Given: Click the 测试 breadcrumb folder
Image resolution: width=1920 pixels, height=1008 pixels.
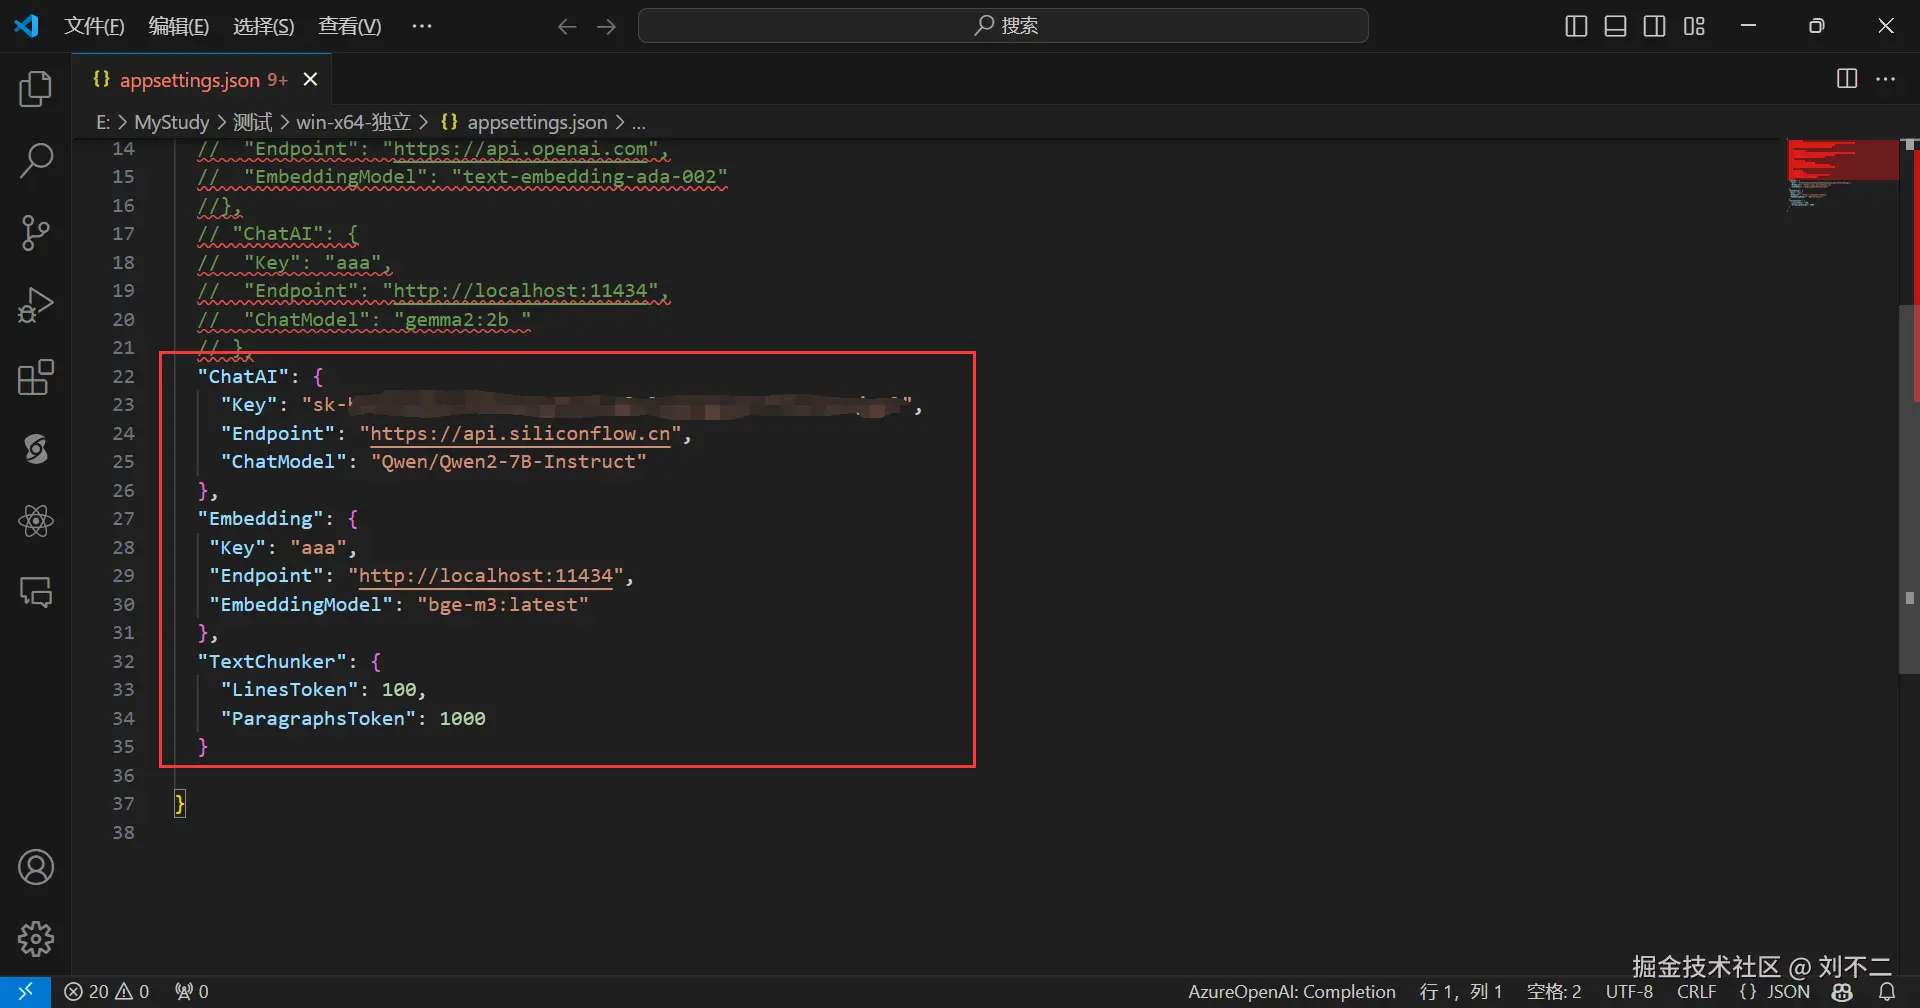Looking at the screenshot, I should (252, 122).
